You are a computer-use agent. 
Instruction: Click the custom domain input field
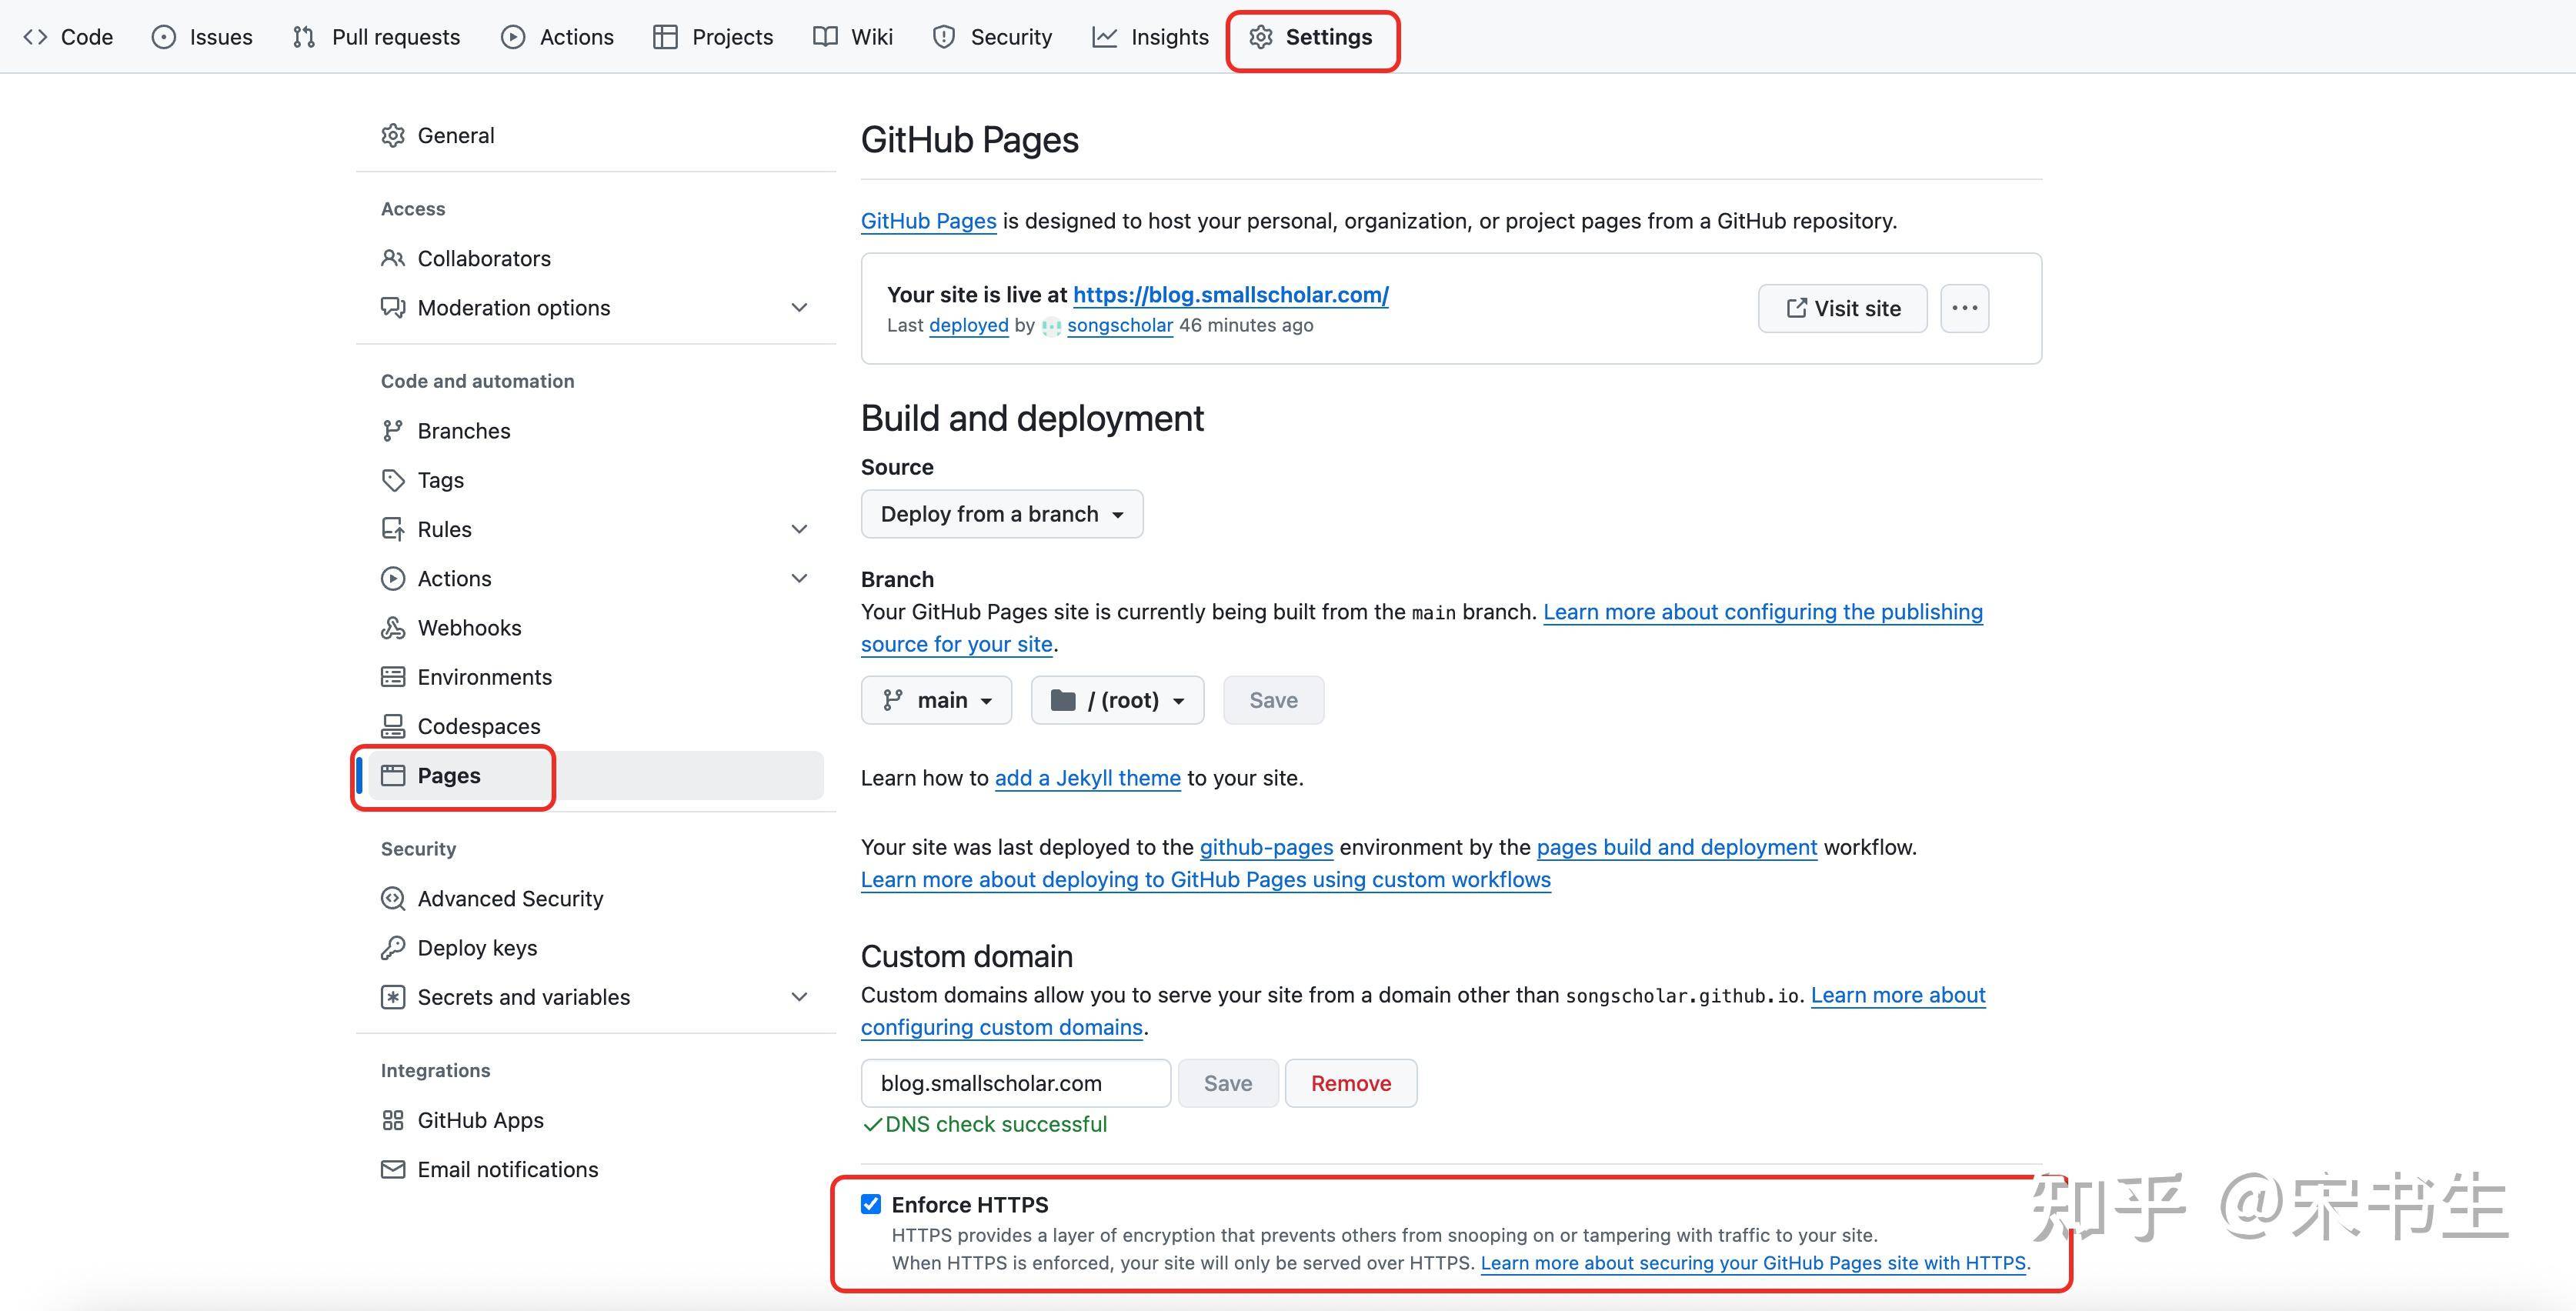click(x=1015, y=1083)
